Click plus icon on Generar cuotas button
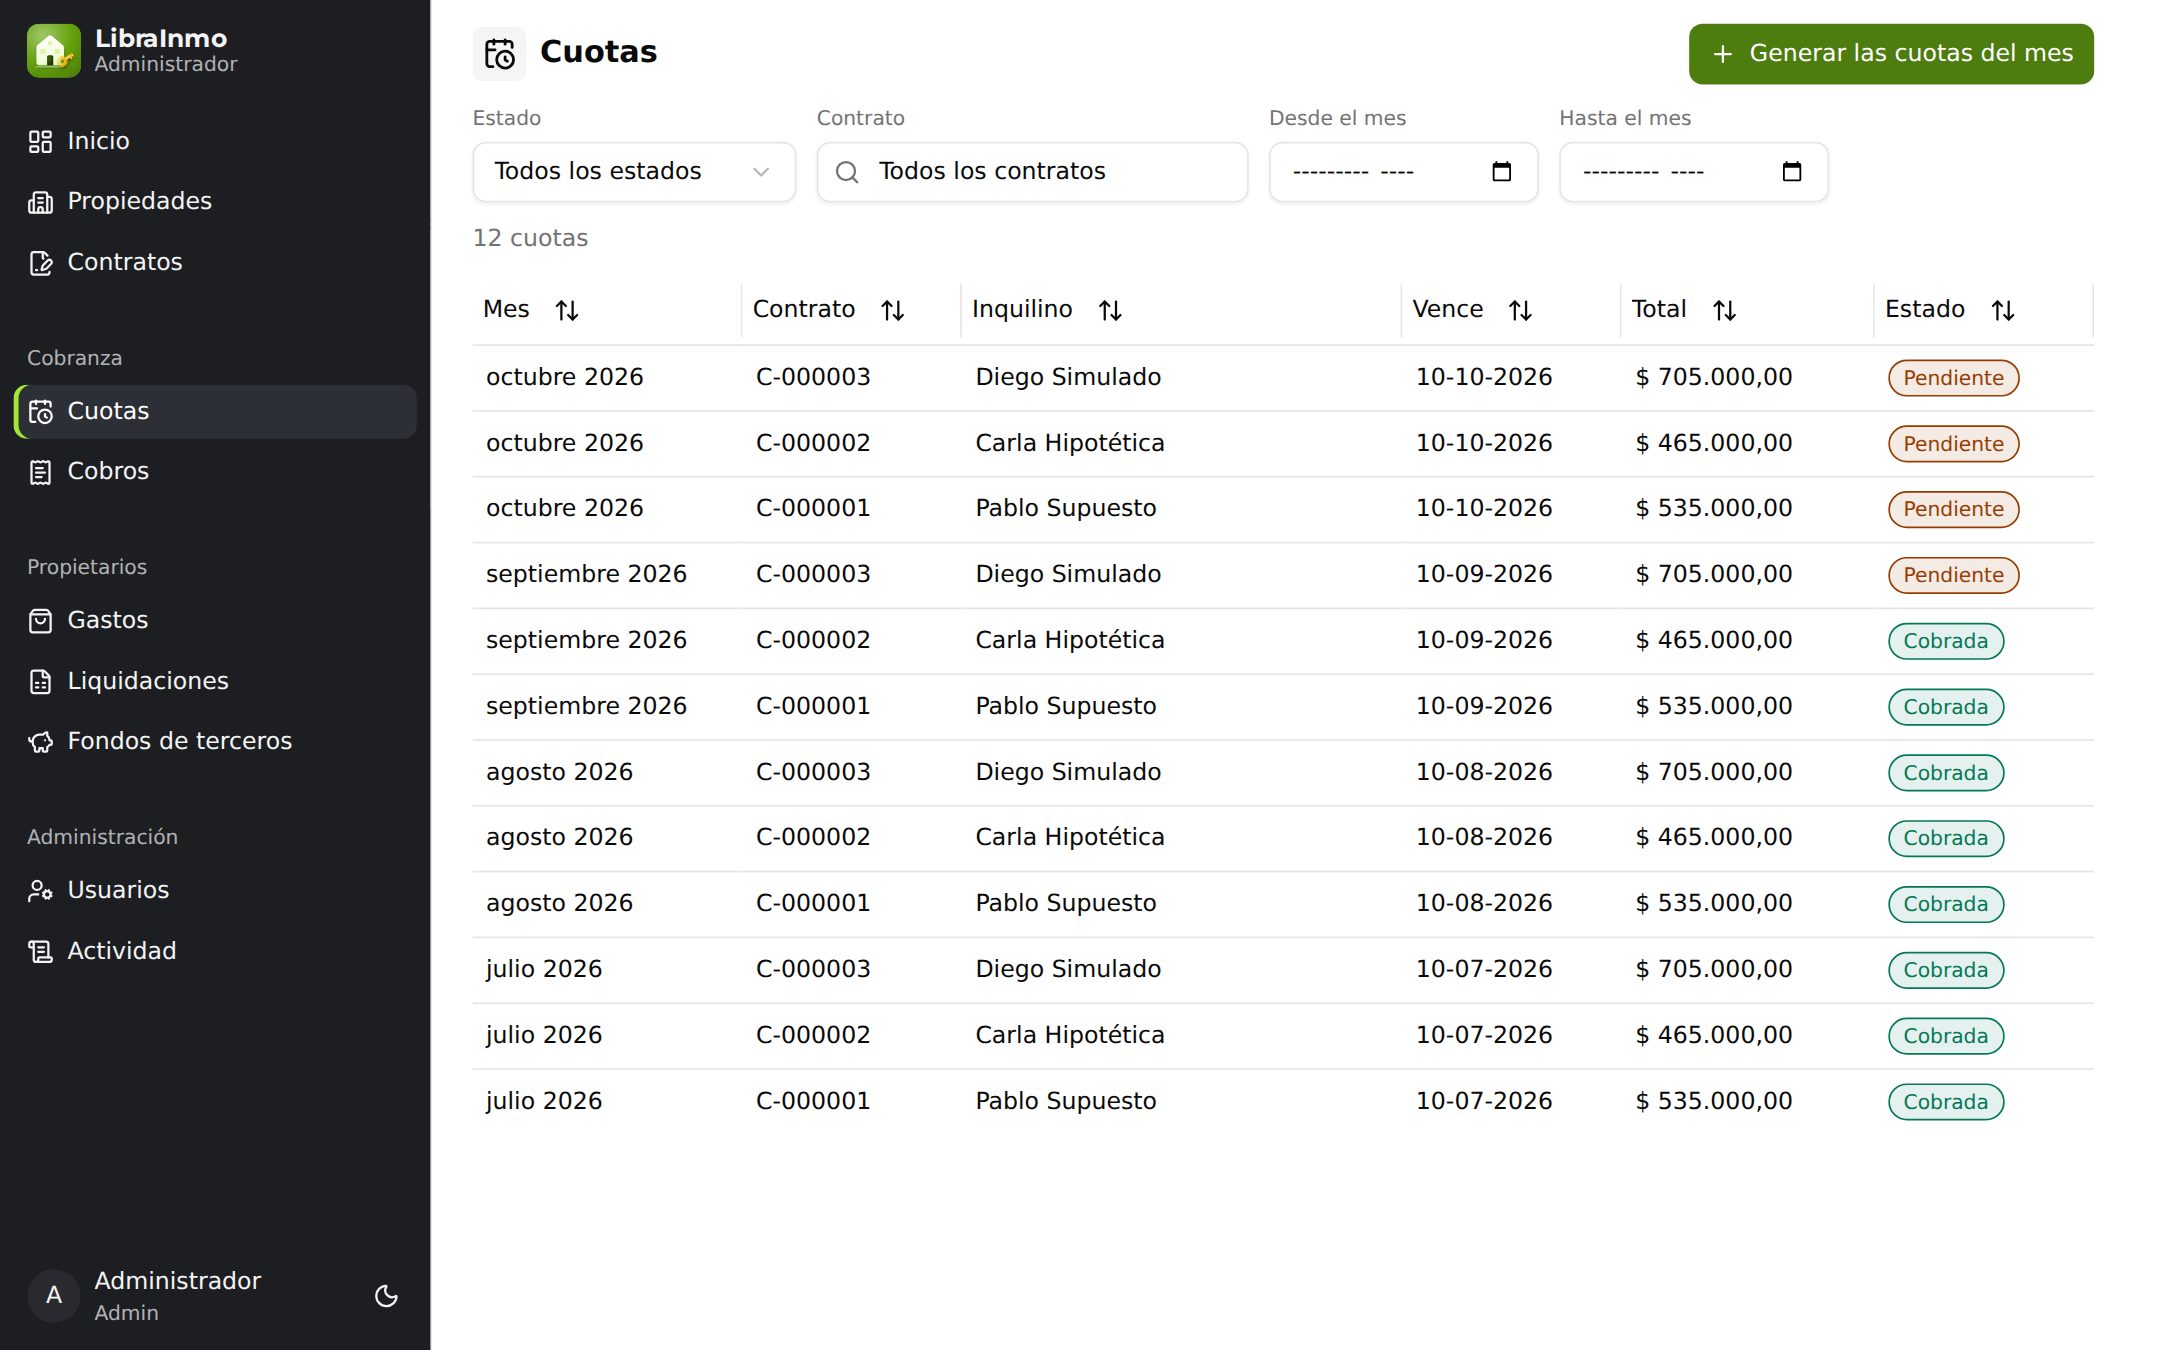The image size is (2160, 1350). 1722,54
